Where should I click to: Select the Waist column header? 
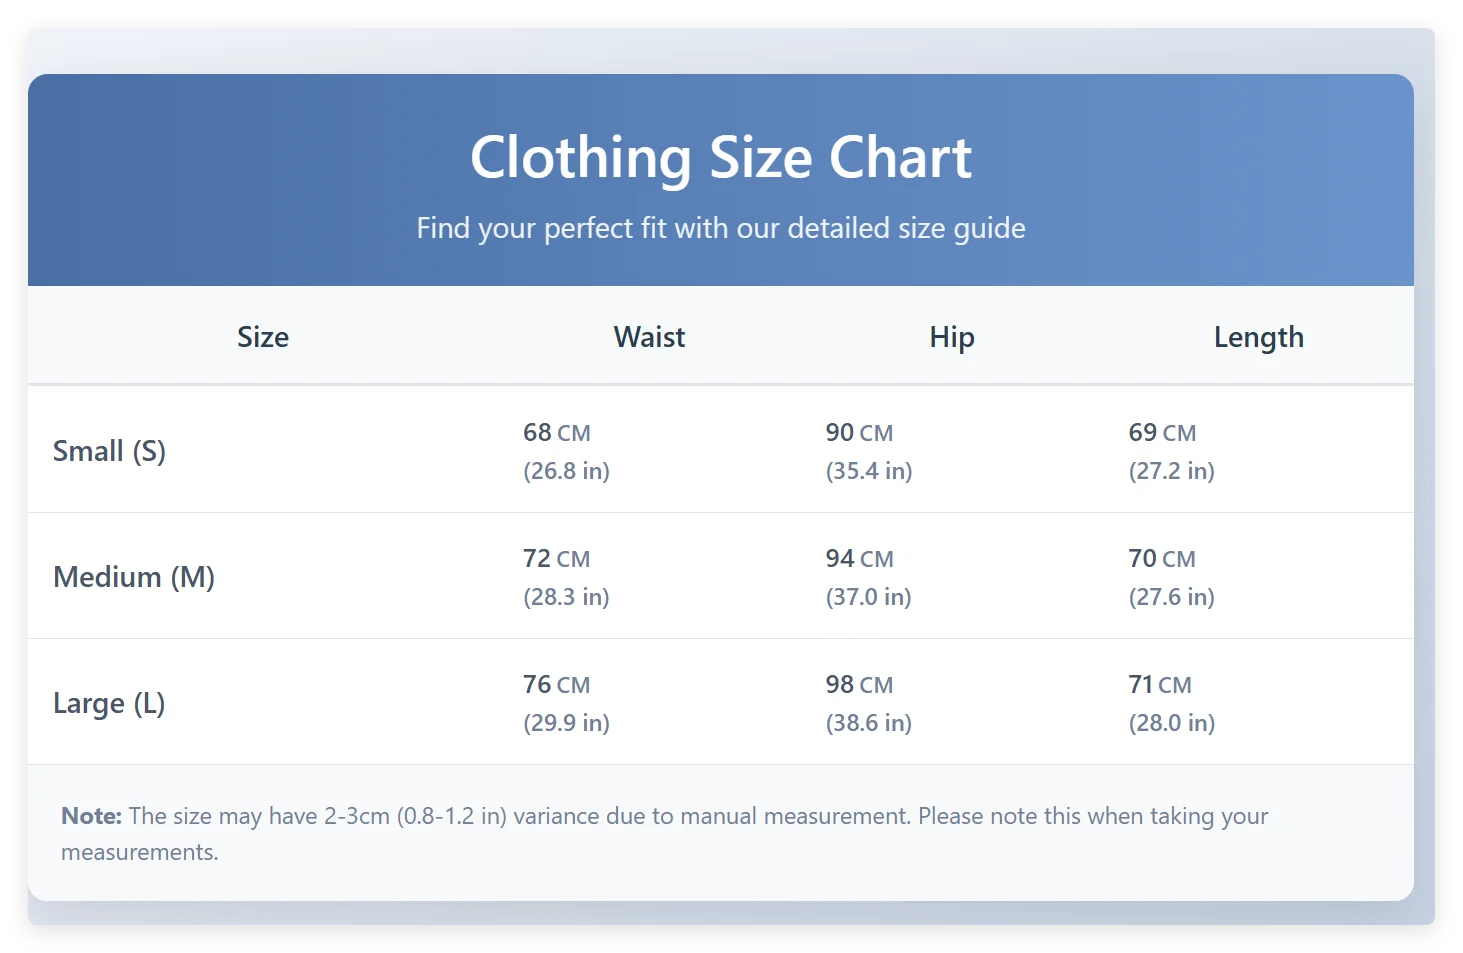[x=649, y=337]
